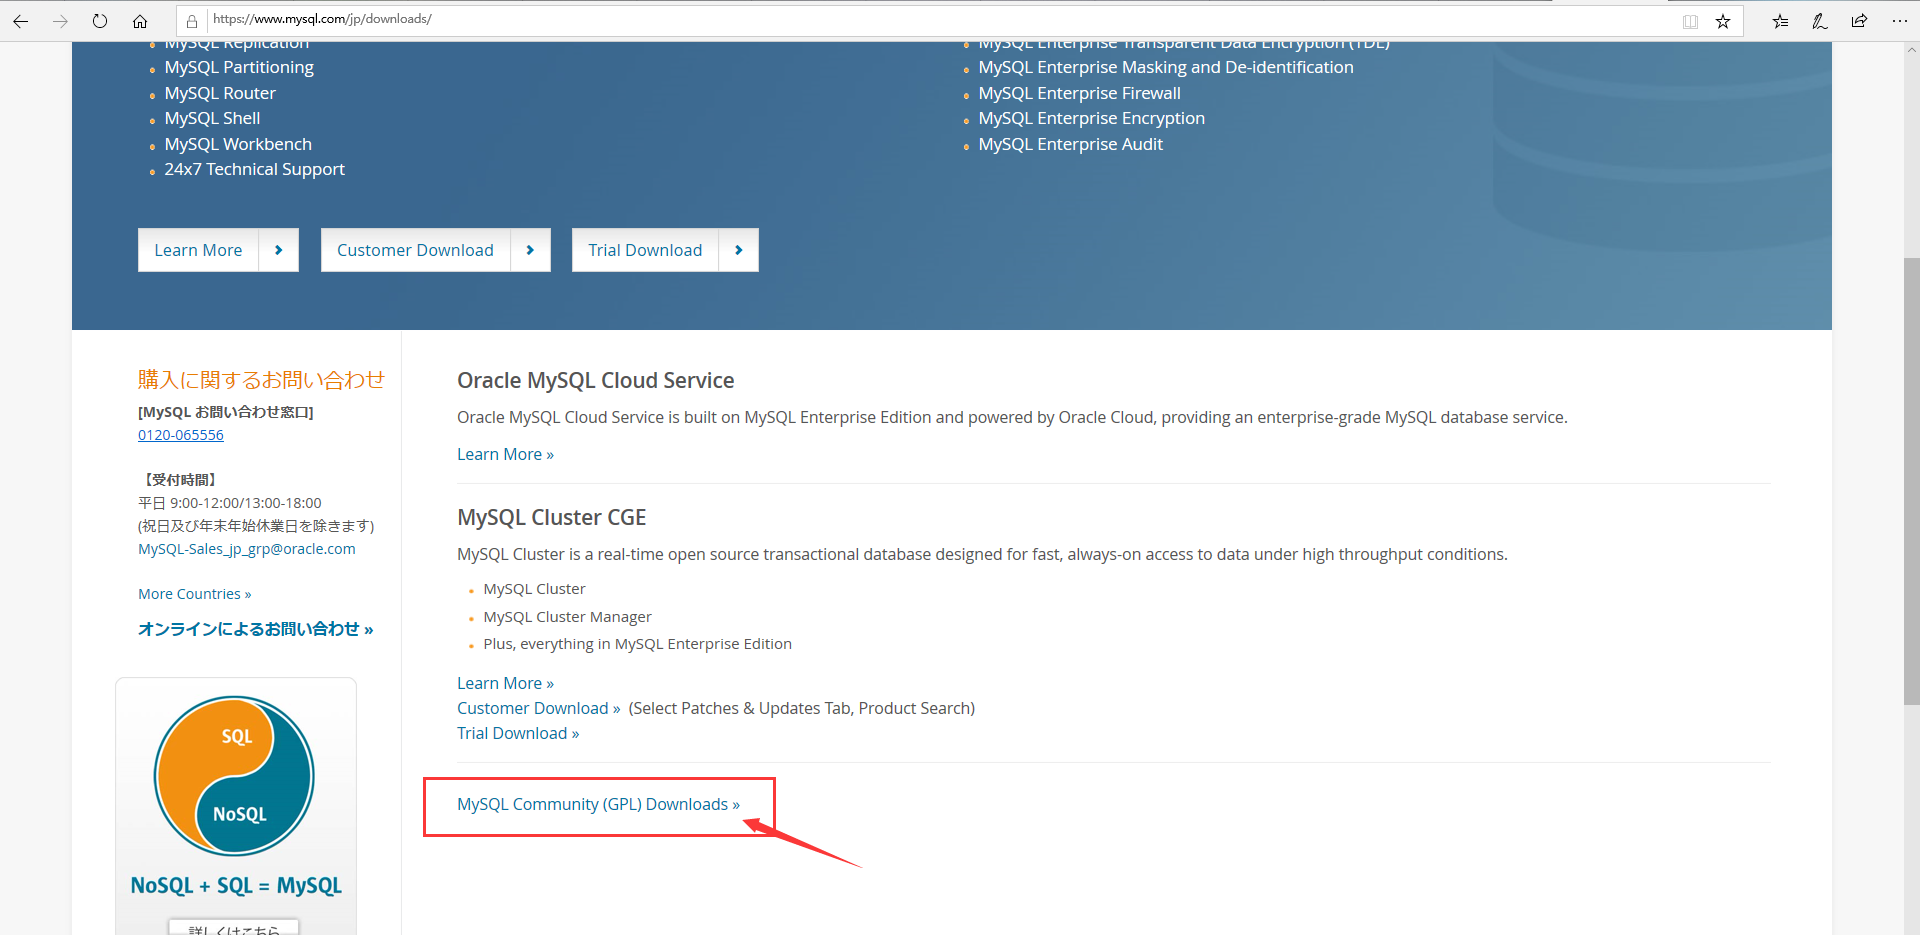Click the scrollbar up arrow
The height and width of the screenshot is (935, 1920).
coord(1912,49)
